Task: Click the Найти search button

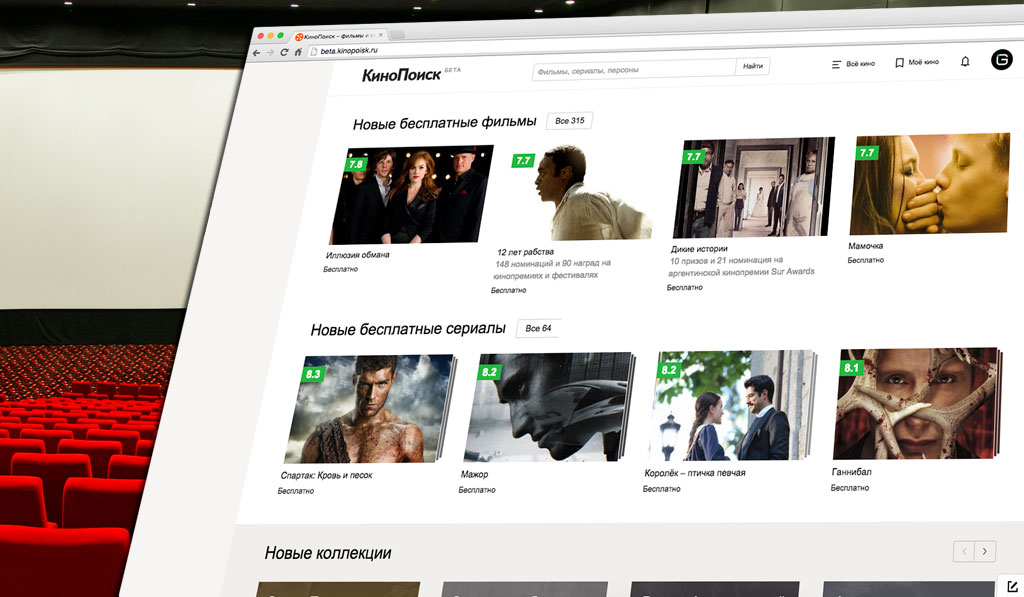Action: coord(752,66)
